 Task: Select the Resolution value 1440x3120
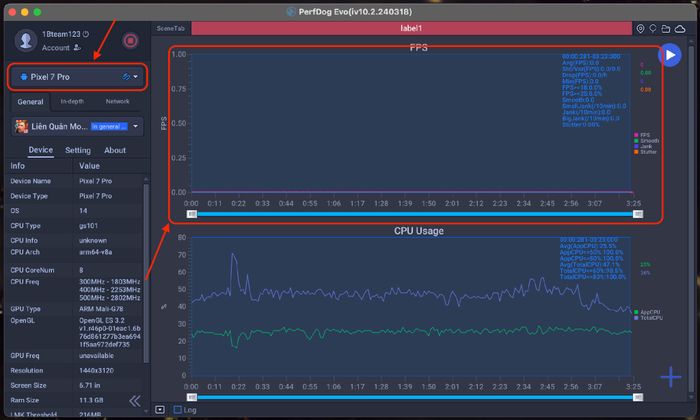point(96,370)
